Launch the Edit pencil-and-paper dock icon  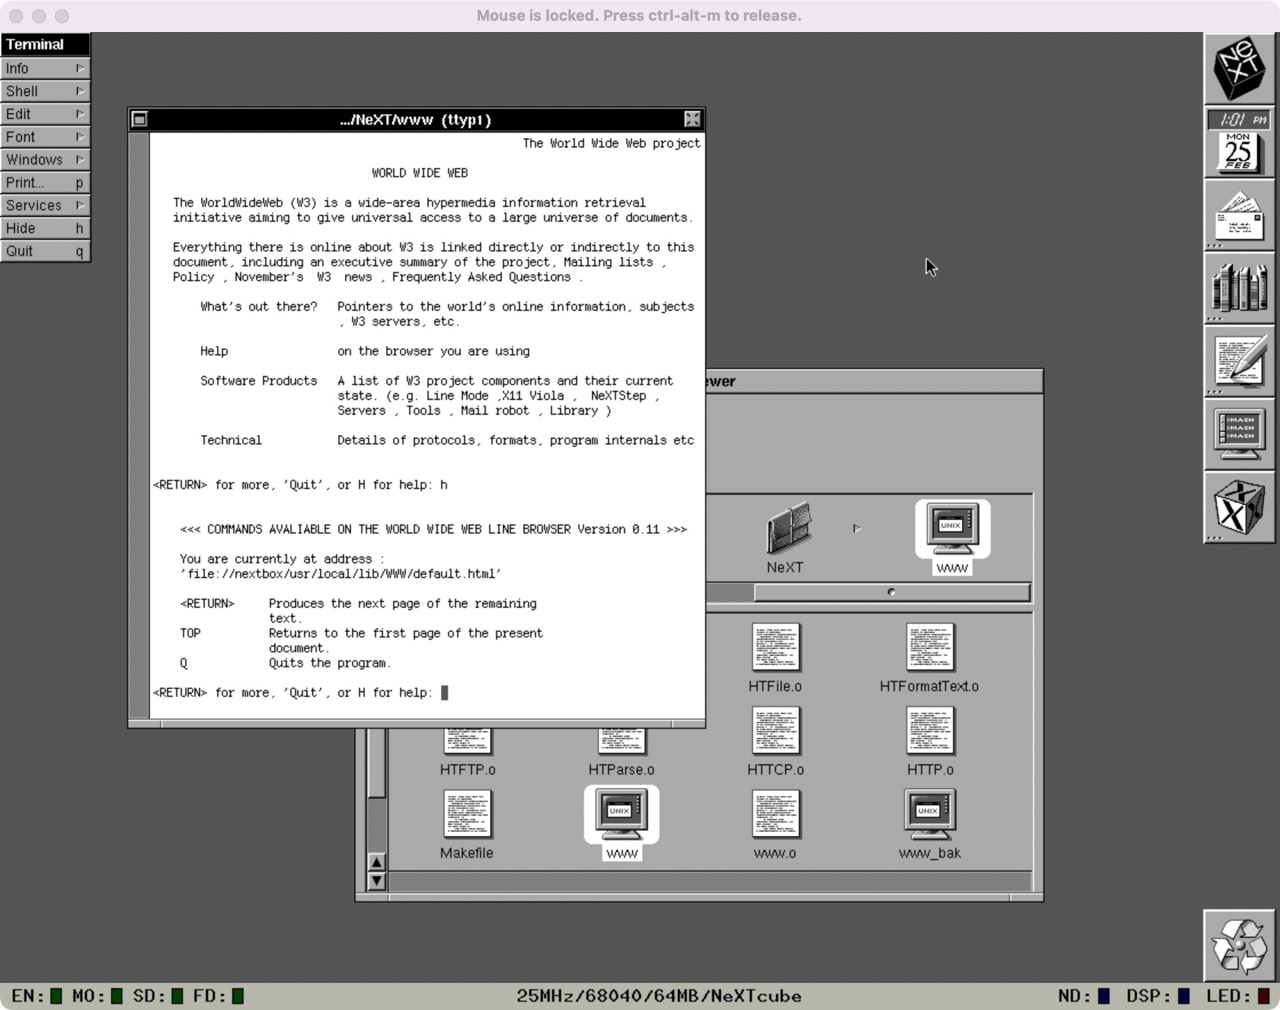pos(1239,361)
